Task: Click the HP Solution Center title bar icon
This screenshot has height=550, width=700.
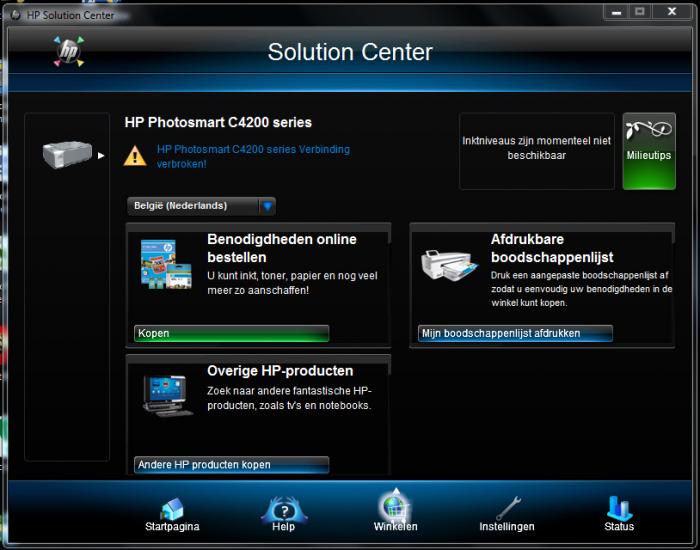Action: click(x=16, y=15)
